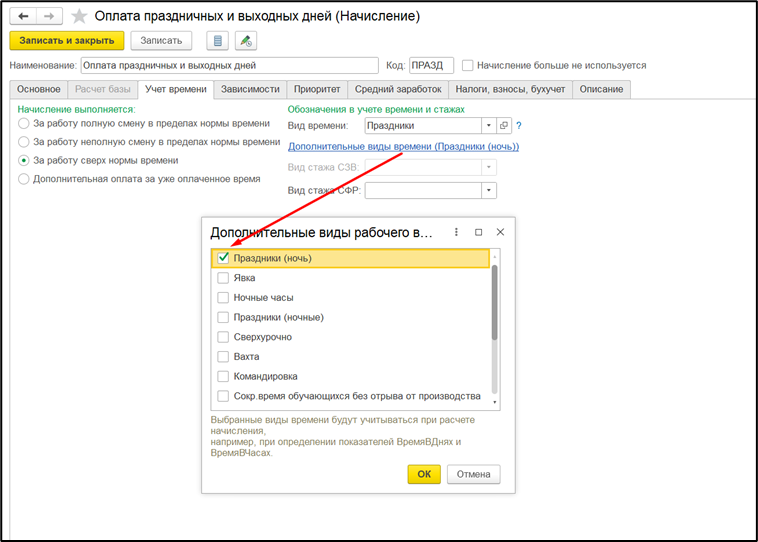
Task: Switch to the Зависимости tab
Action: (x=251, y=89)
